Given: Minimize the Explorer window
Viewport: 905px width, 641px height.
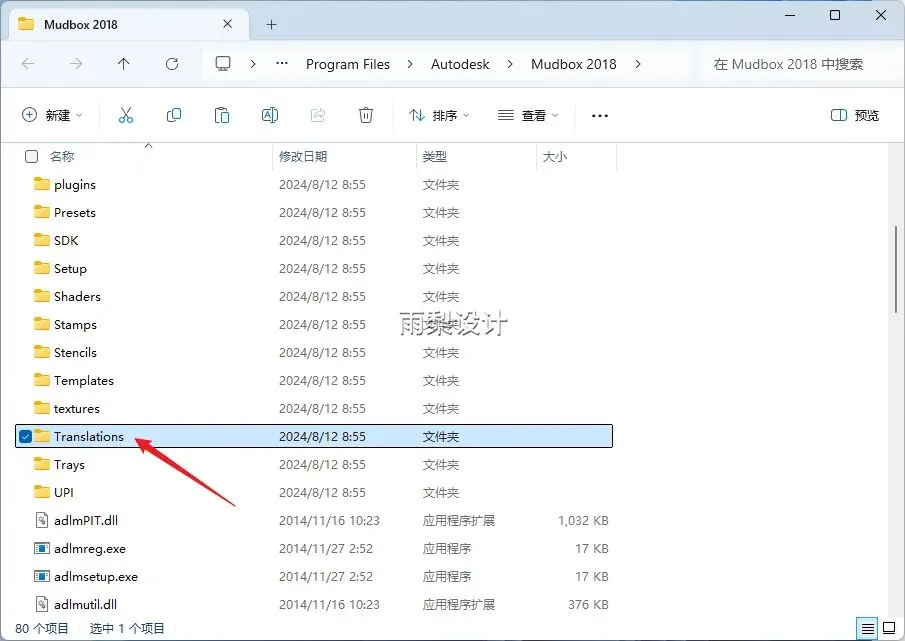Looking at the screenshot, I should [x=790, y=16].
